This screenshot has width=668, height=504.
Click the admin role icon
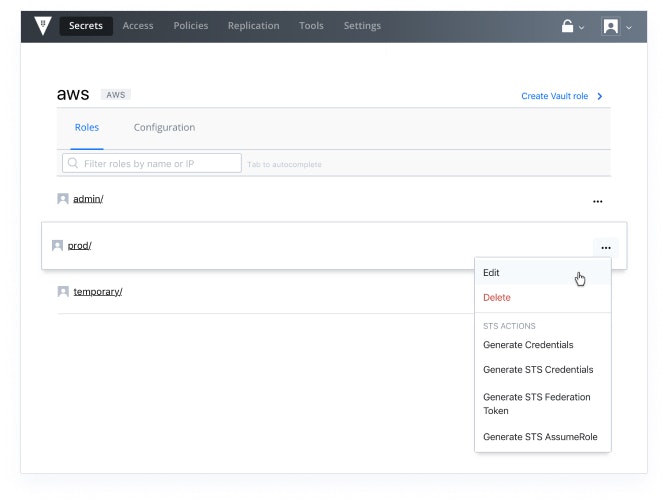tap(63, 199)
